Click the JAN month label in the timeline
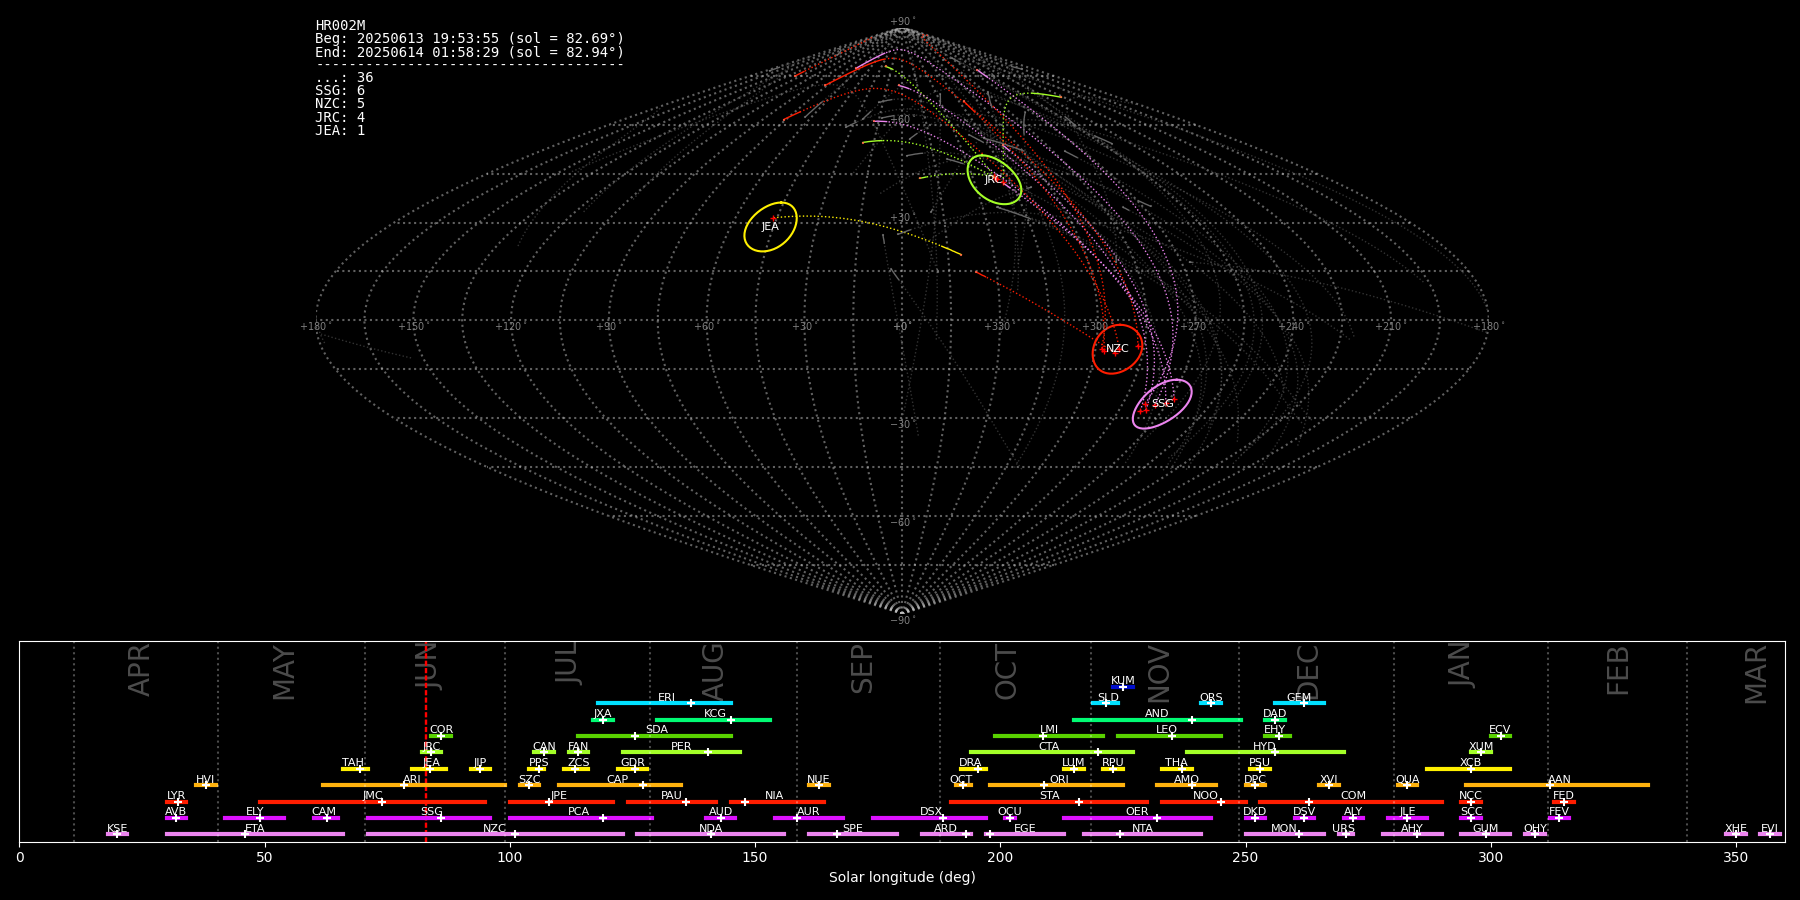 1460,664
